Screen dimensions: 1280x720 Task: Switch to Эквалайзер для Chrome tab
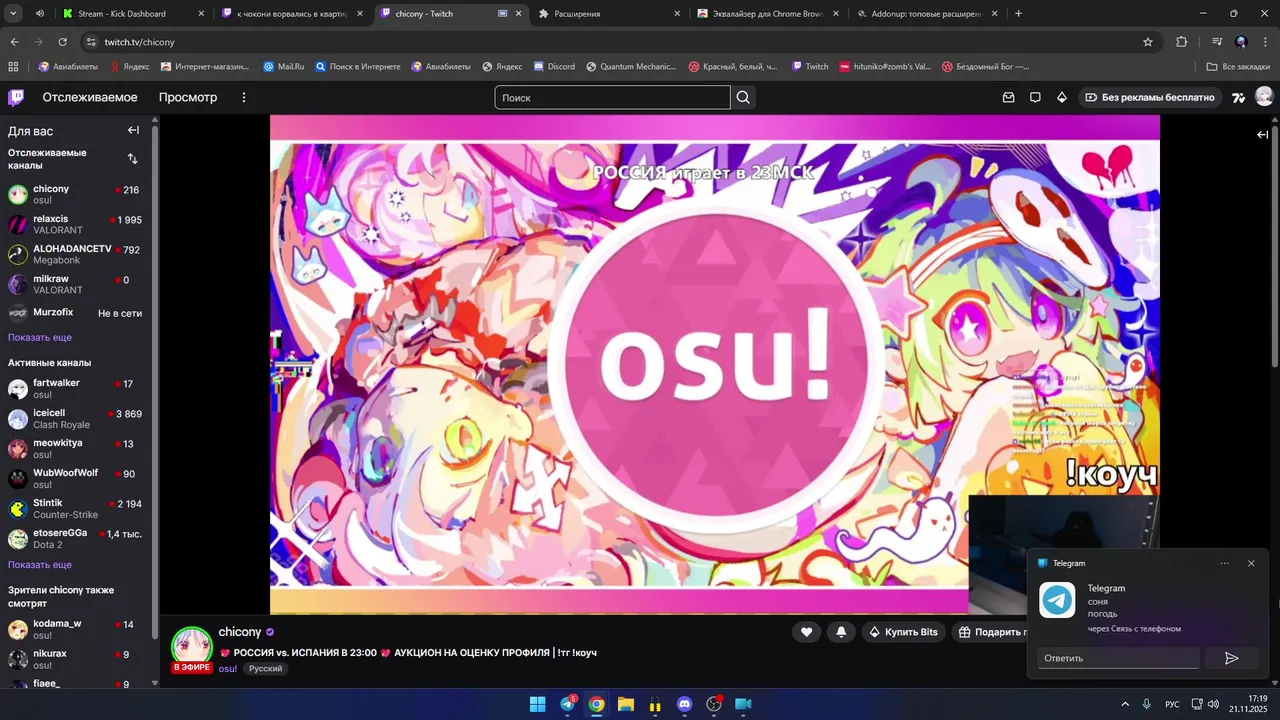point(767,14)
